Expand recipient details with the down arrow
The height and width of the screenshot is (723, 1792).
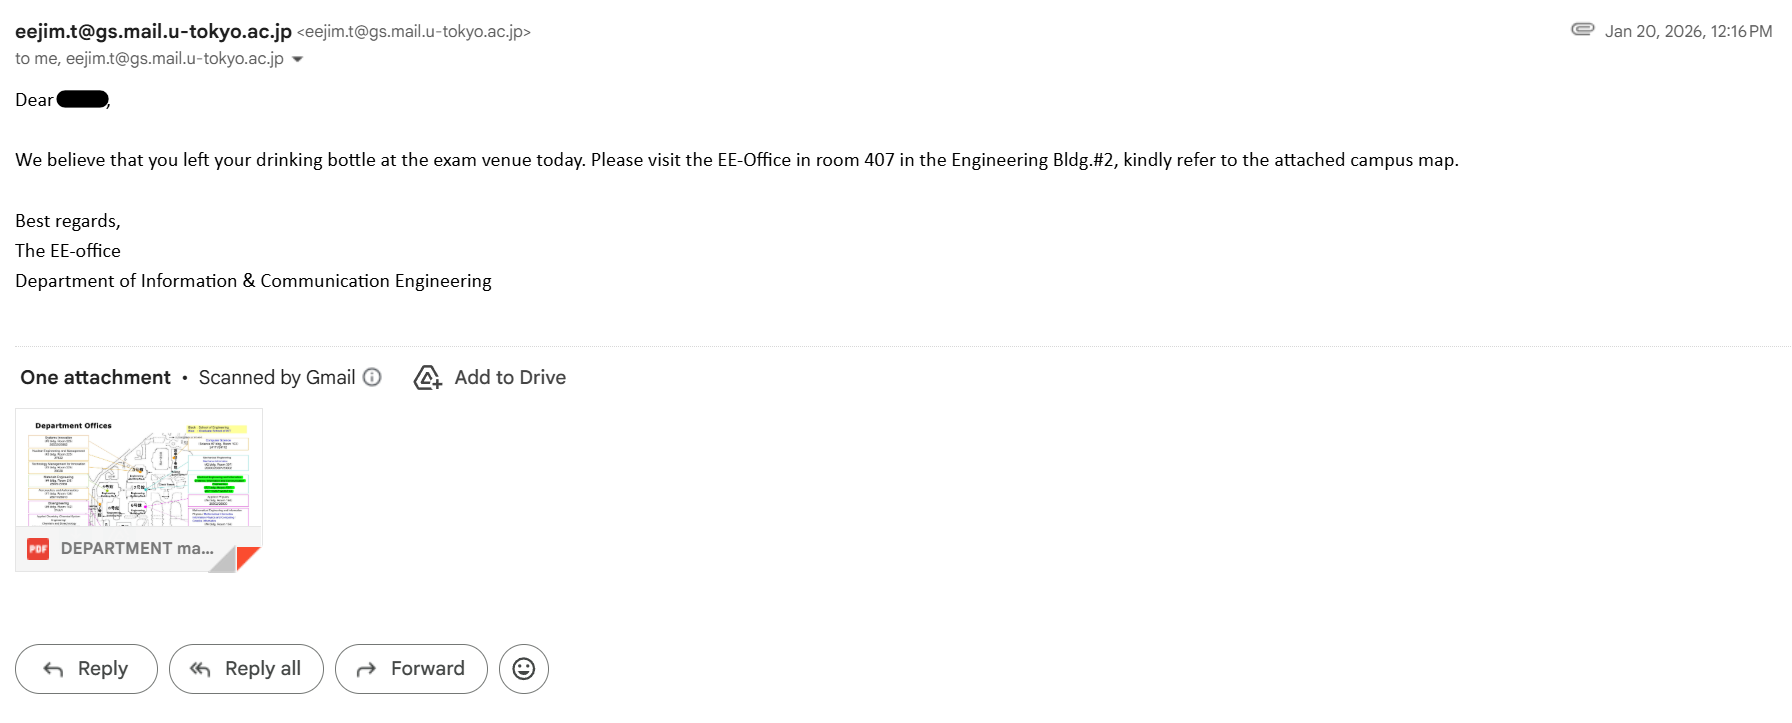[x=297, y=59]
